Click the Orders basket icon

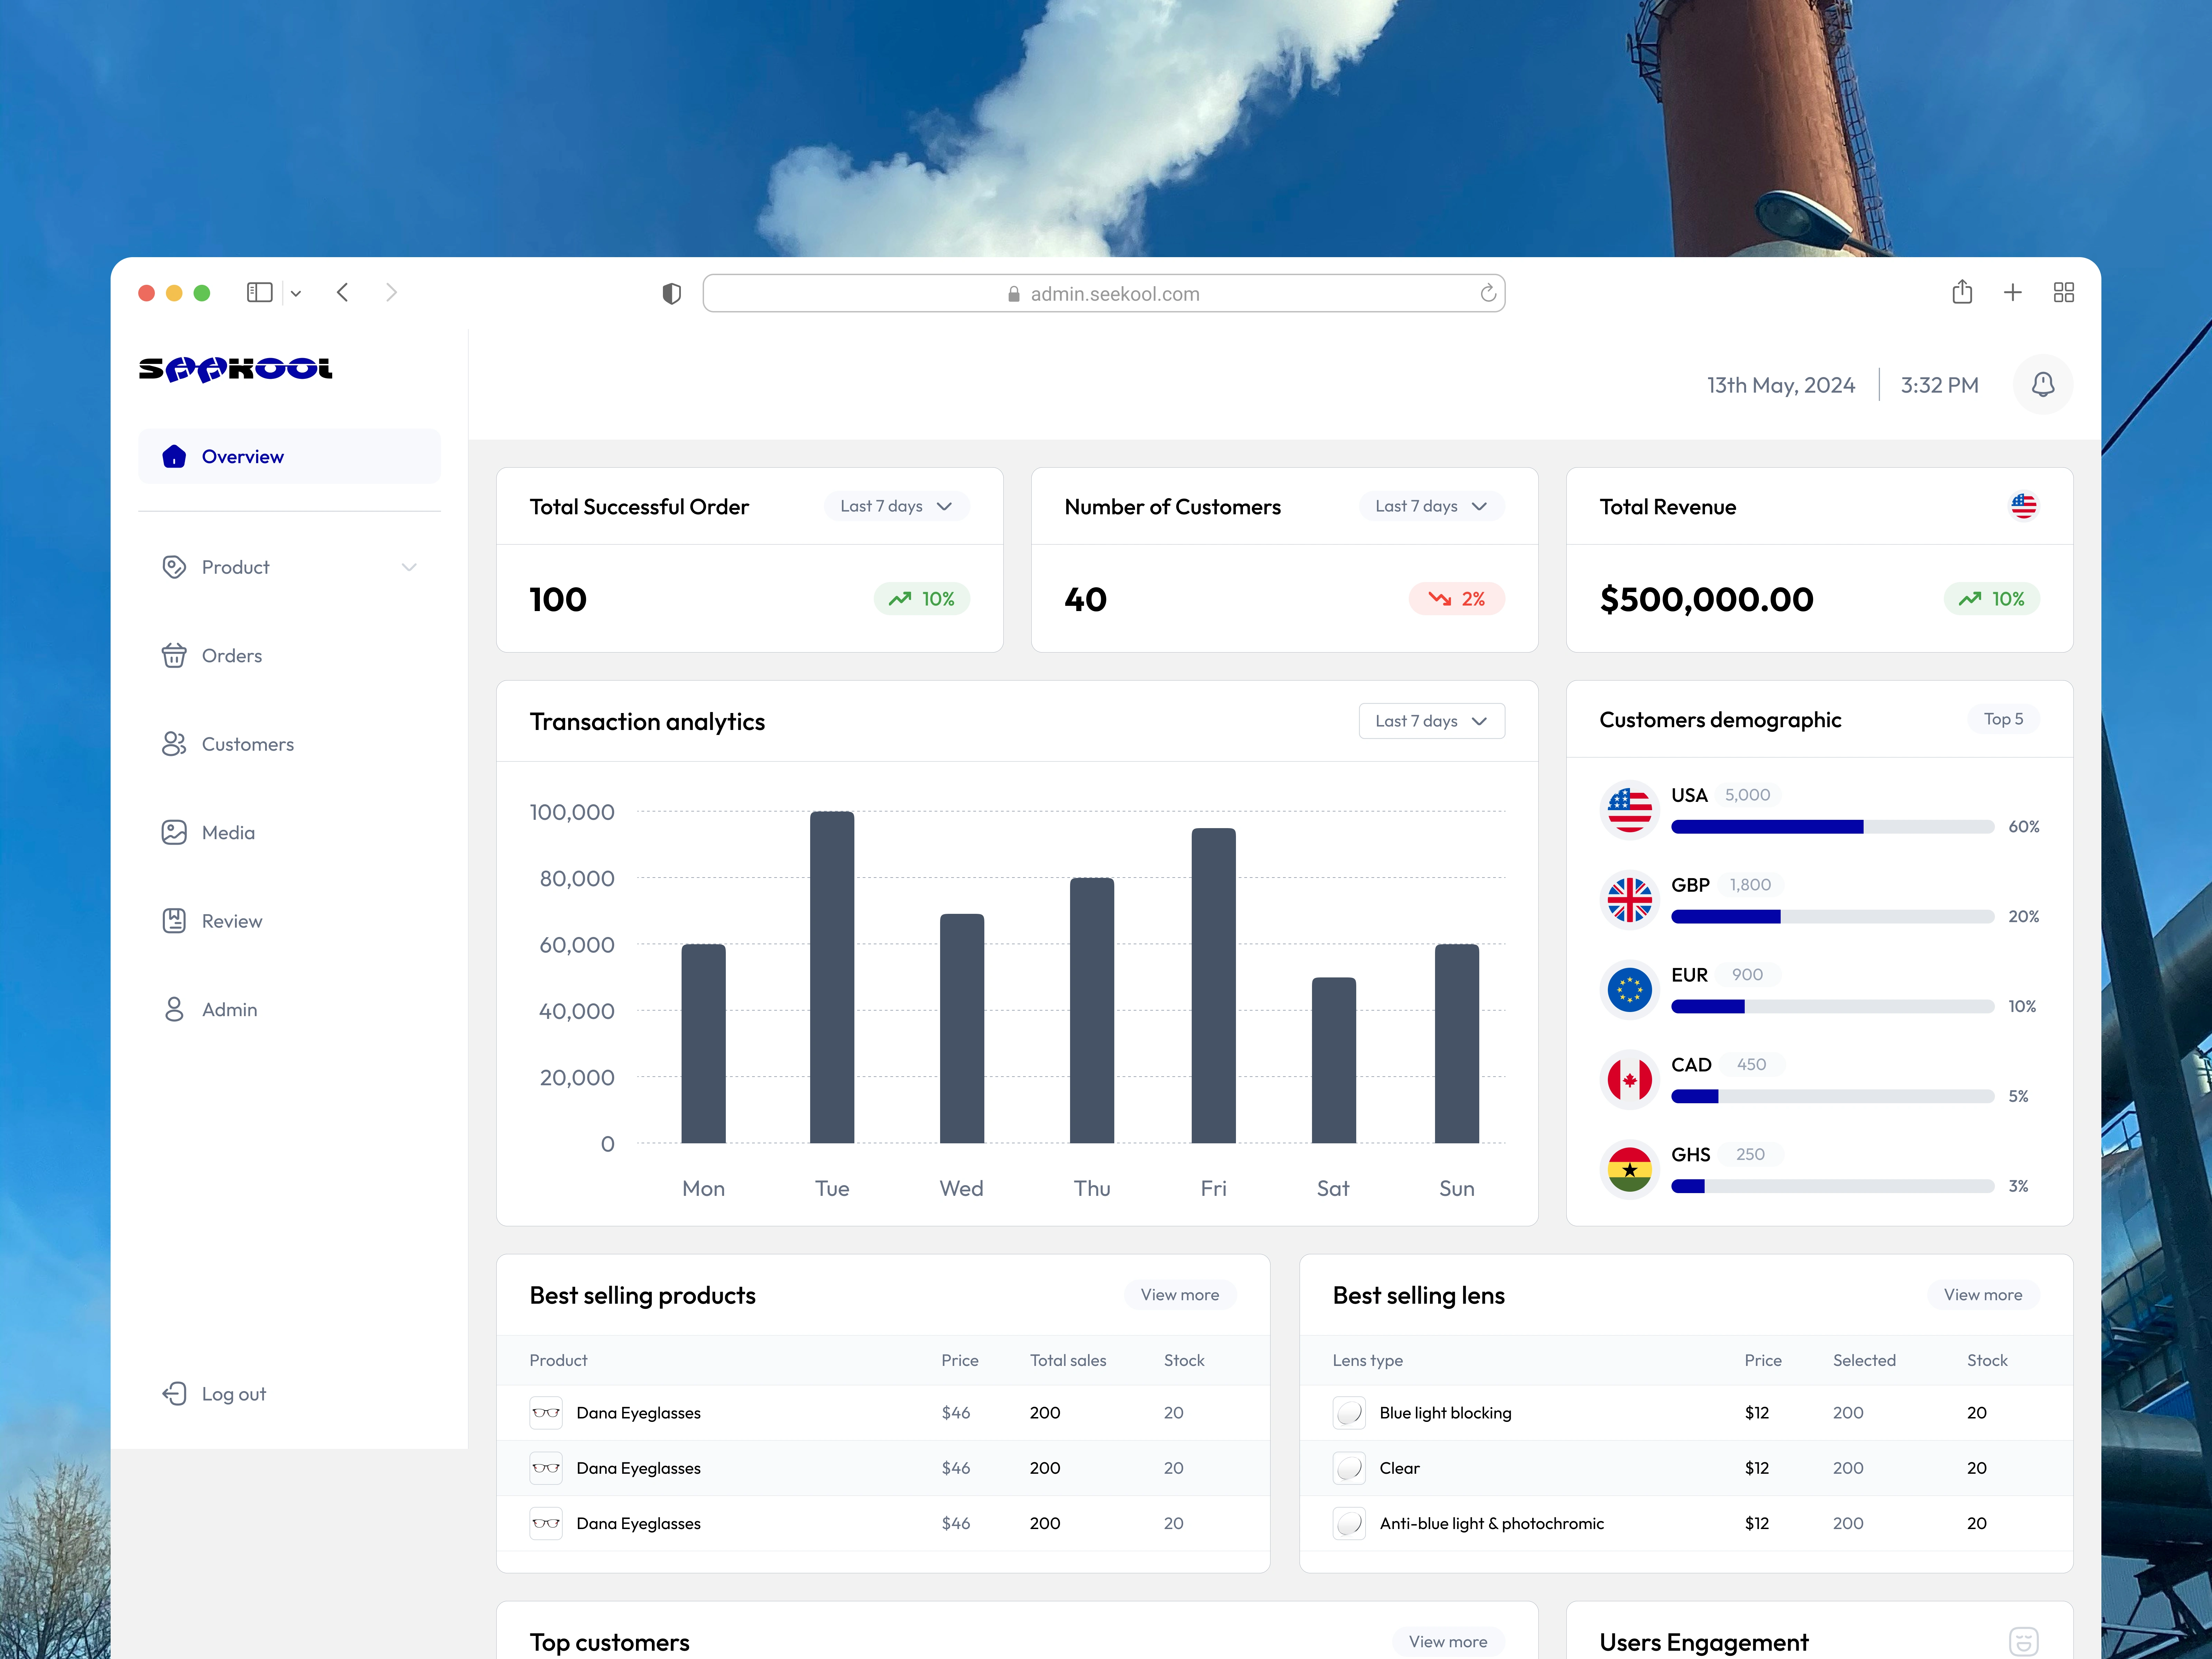[x=174, y=656]
